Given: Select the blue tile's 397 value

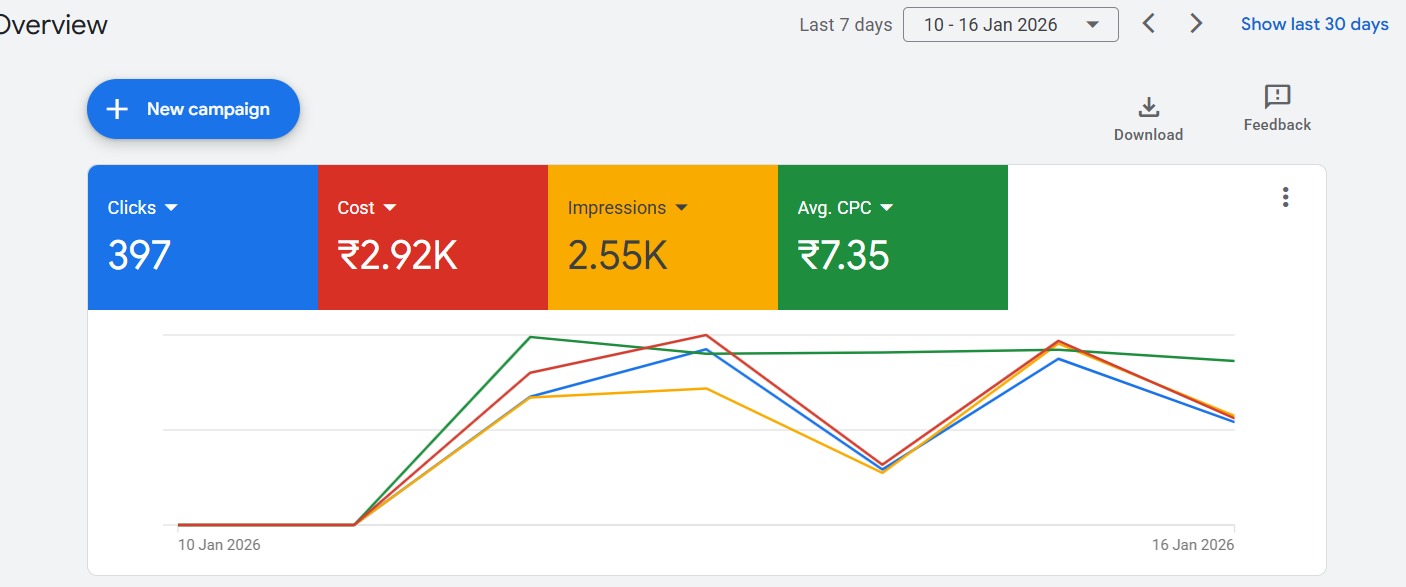Looking at the screenshot, I should [139, 256].
